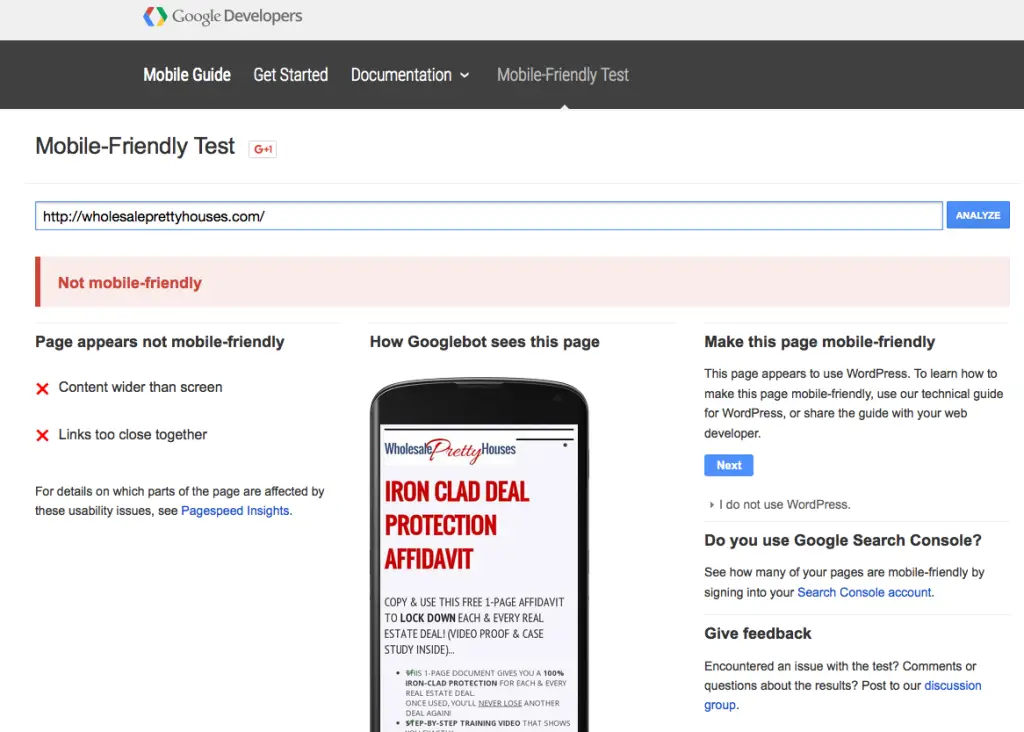
Task: Click 'How Googlebot sees this page' heading
Action: [x=485, y=342]
